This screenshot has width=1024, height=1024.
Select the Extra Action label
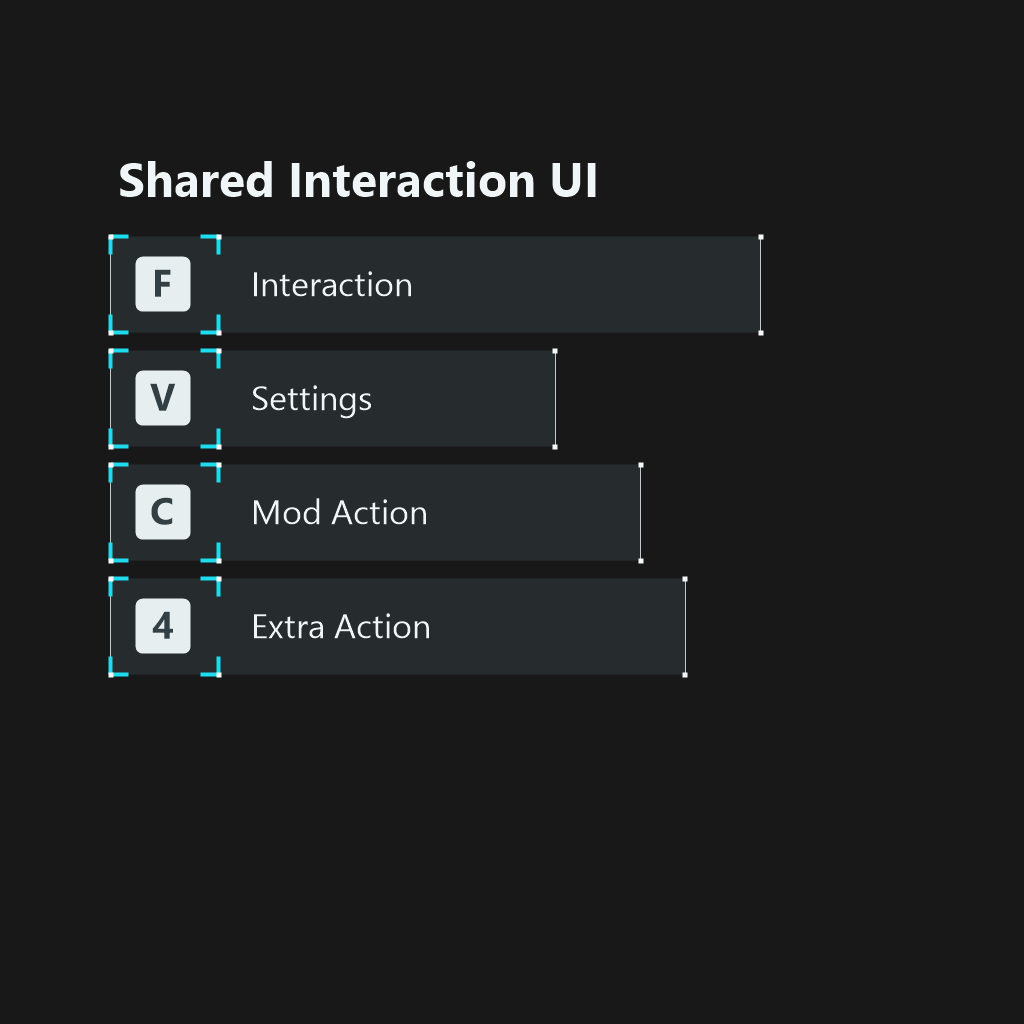(341, 627)
